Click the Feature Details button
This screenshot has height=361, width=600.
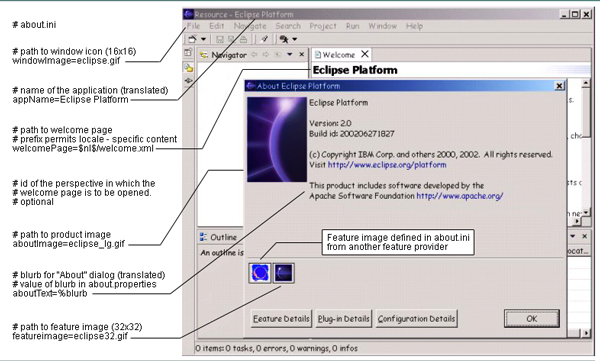(x=281, y=319)
